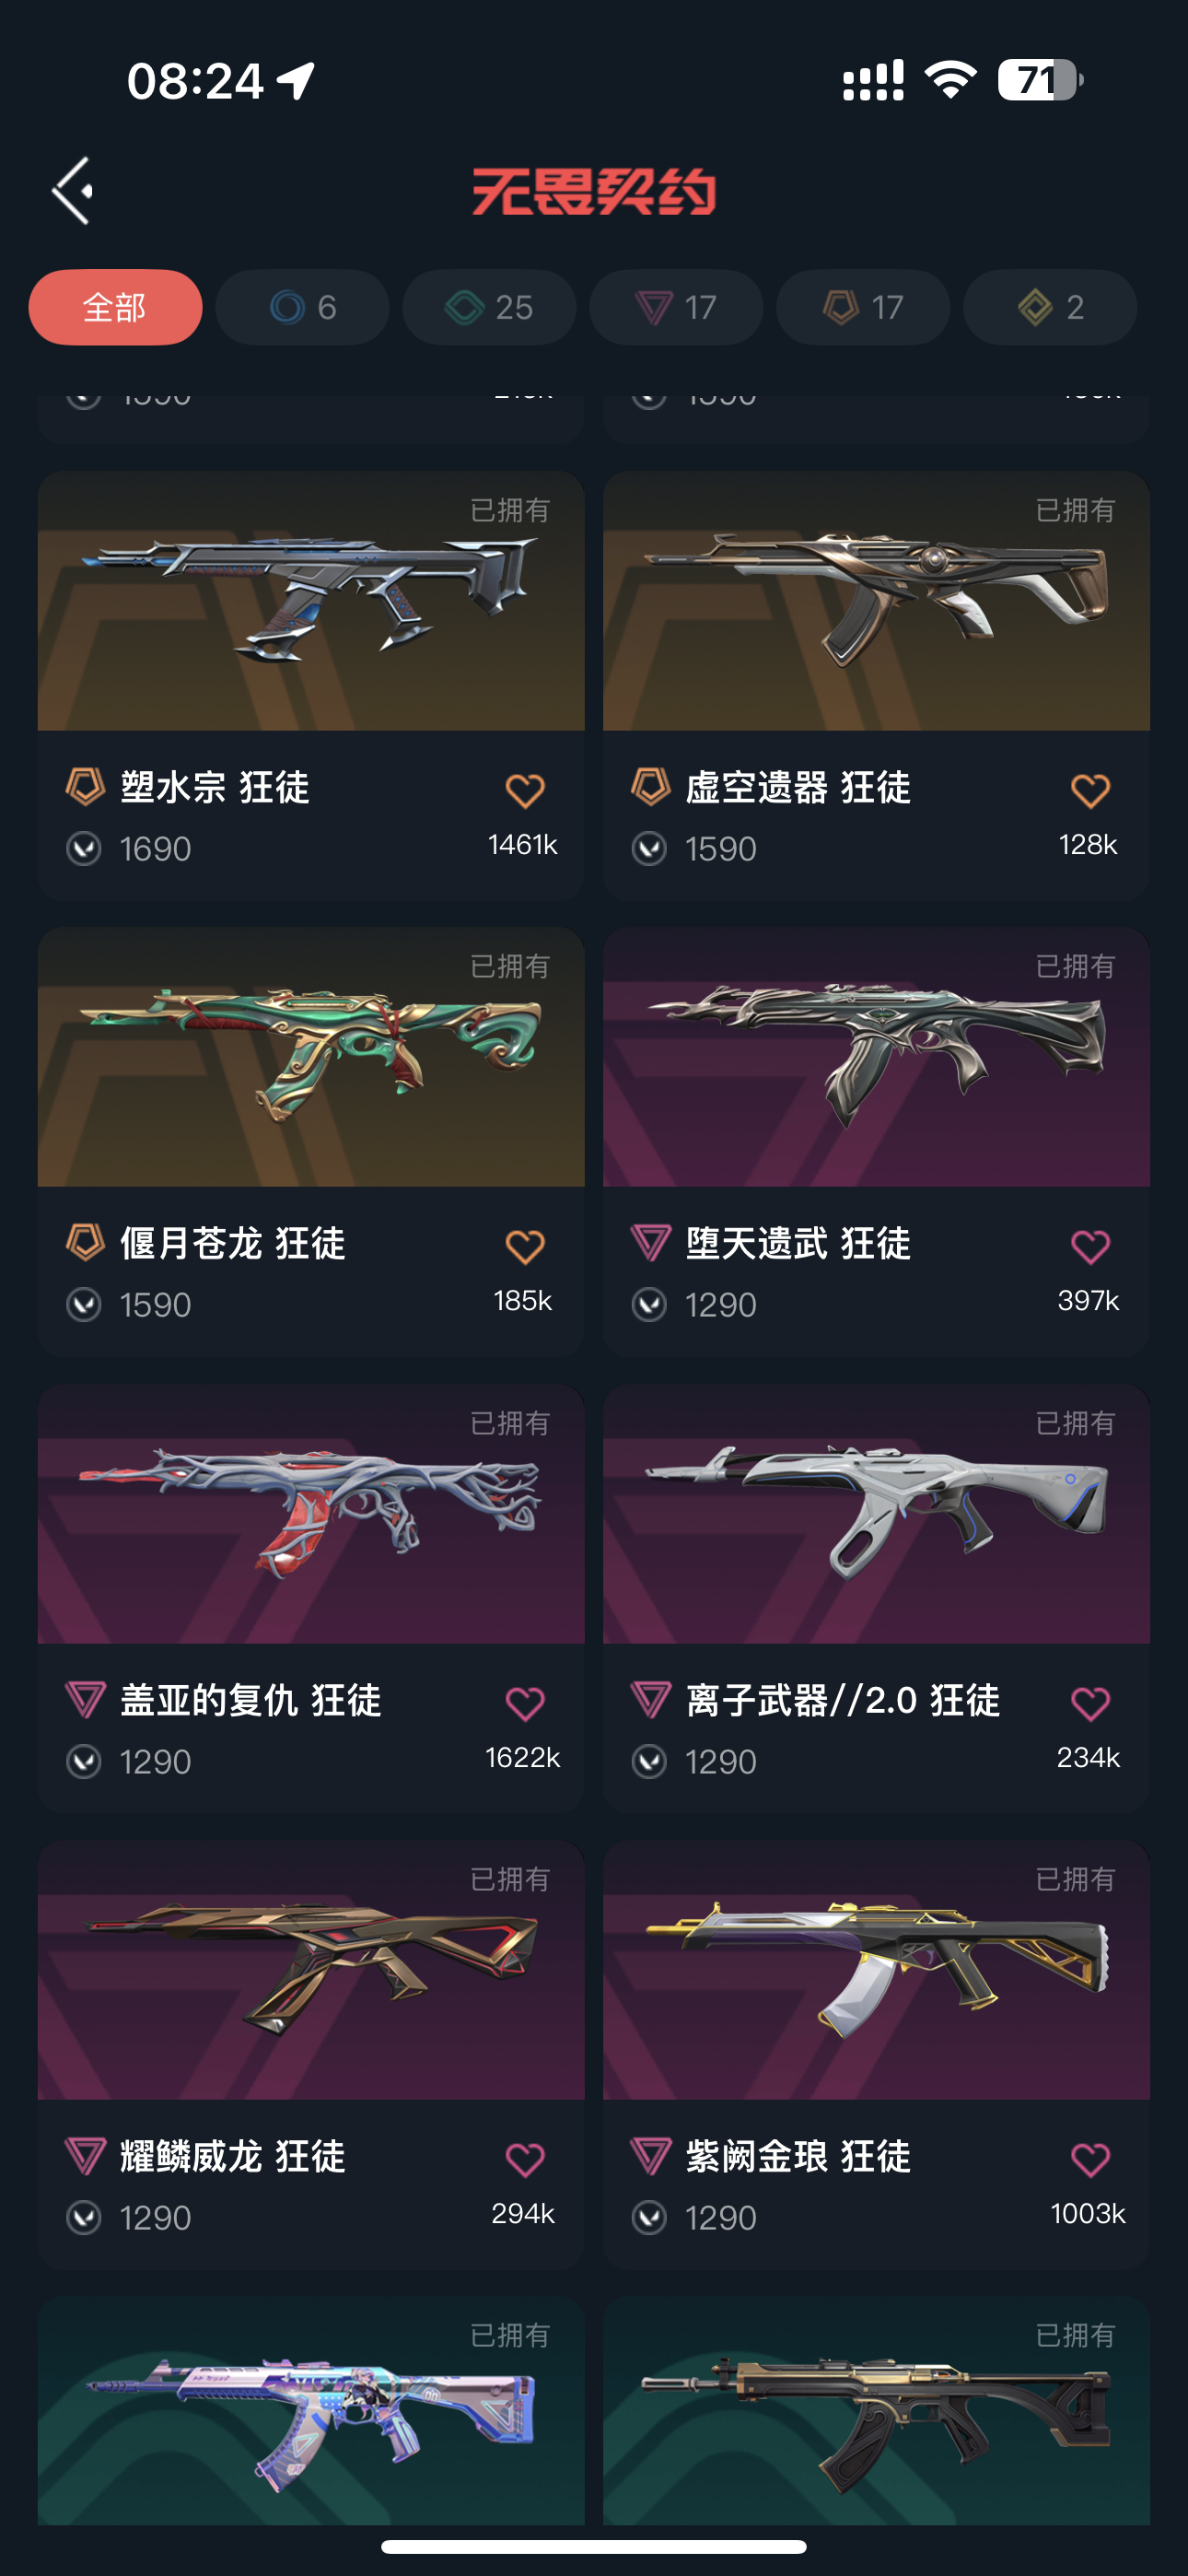Click the 塑水宗 狂徒 tier badge icon
This screenshot has width=1188, height=2576.
[x=85, y=787]
